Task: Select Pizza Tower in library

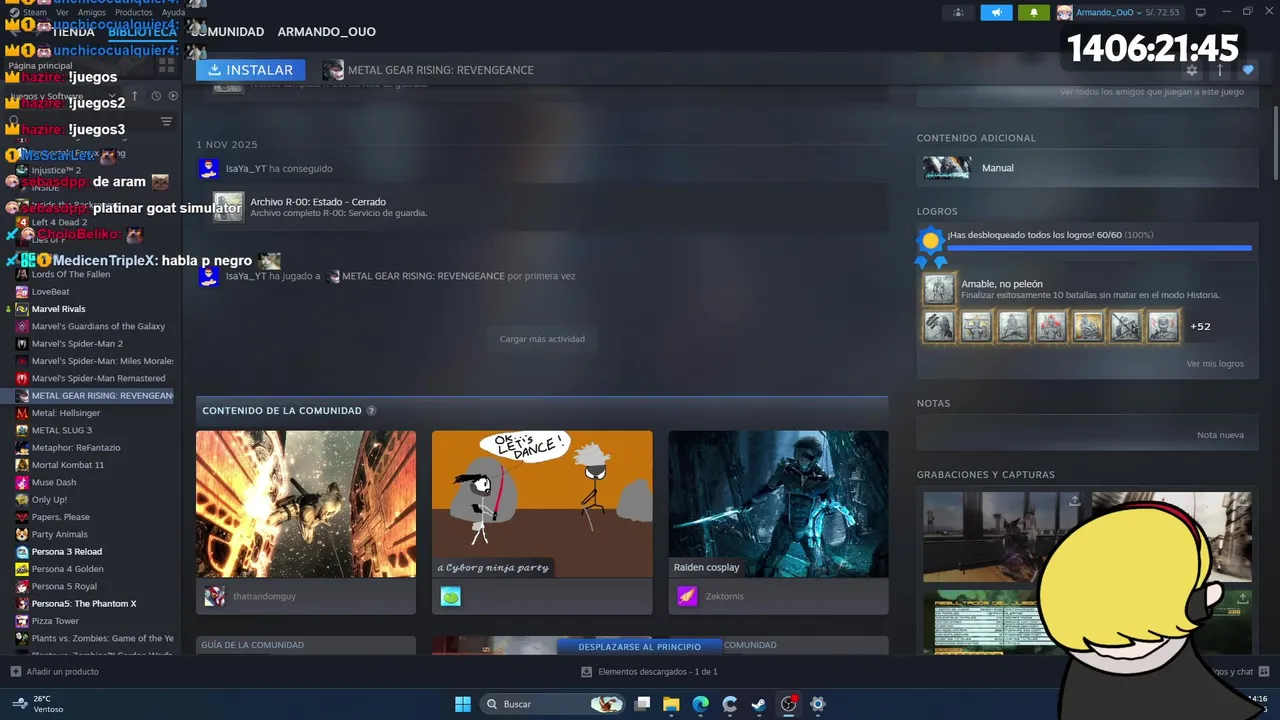Action: (x=55, y=621)
